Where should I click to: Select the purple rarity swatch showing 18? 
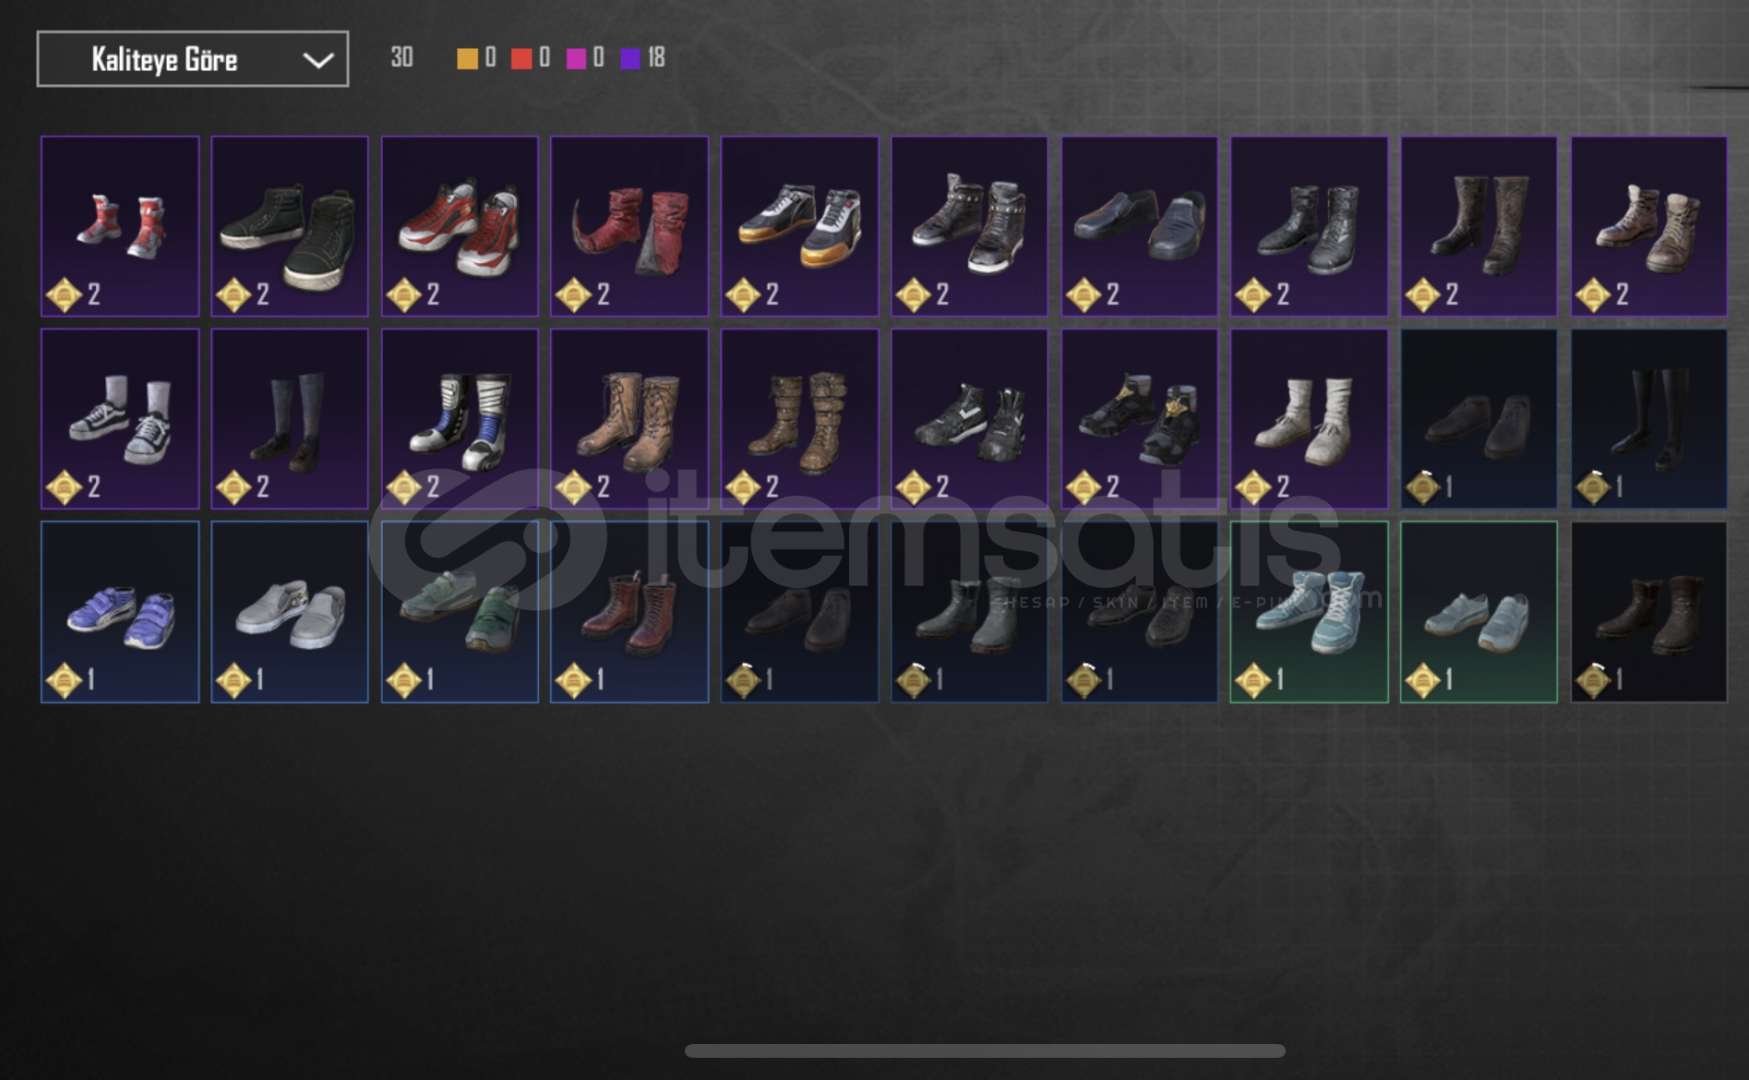[642, 58]
